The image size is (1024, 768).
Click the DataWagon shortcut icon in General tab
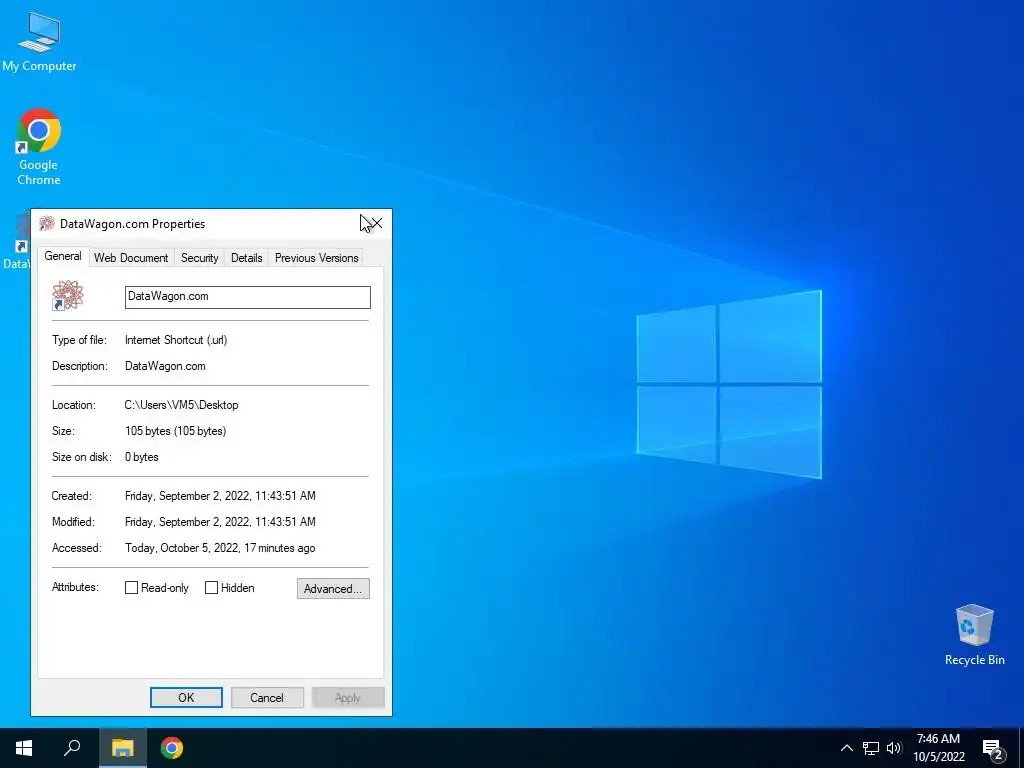[x=68, y=295]
